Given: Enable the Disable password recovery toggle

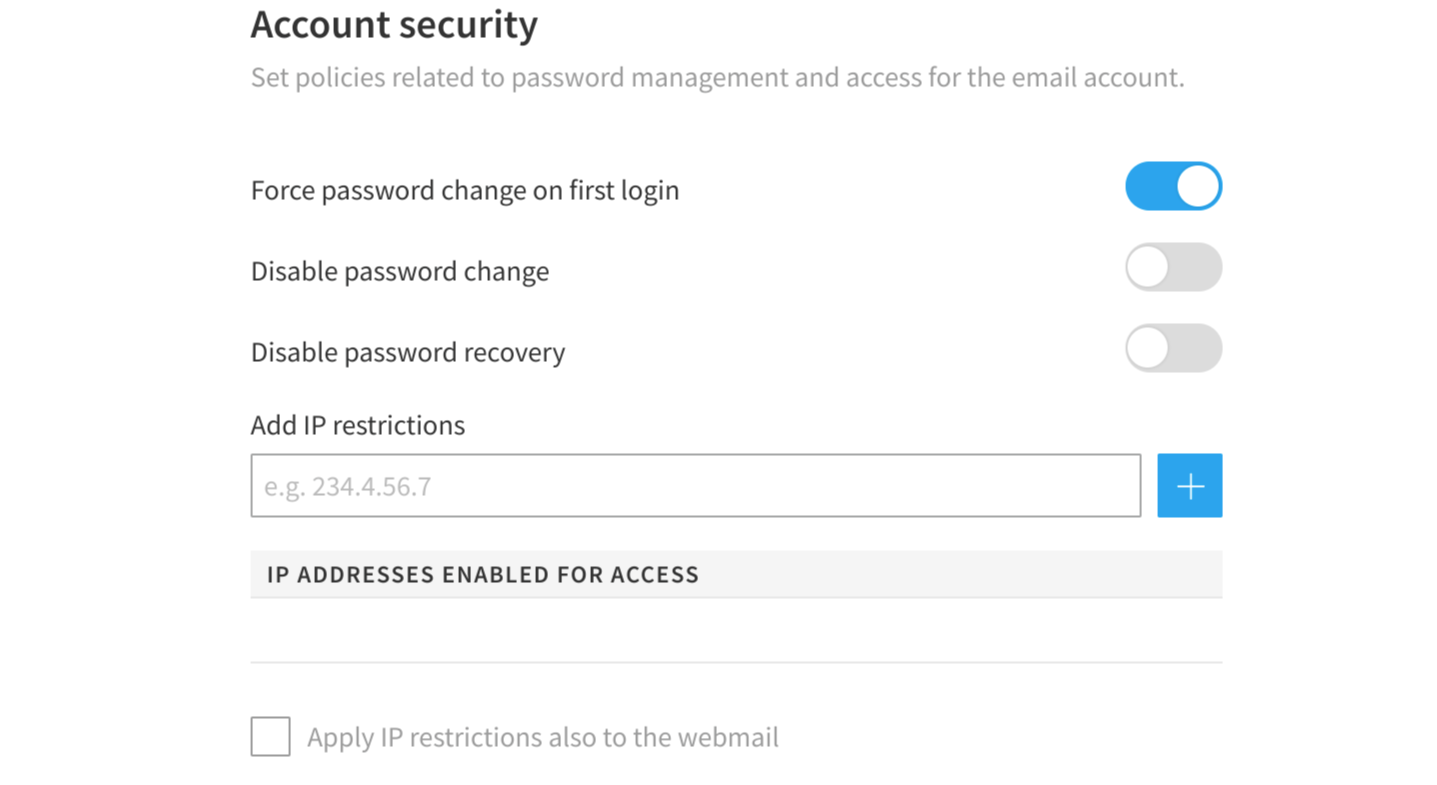Looking at the screenshot, I should [x=1173, y=348].
